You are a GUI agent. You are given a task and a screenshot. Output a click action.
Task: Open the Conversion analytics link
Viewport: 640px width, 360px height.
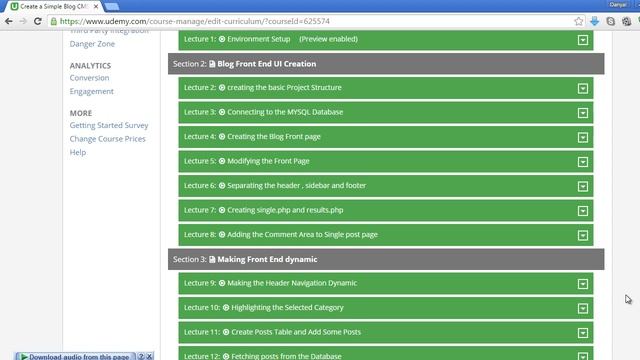click(x=89, y=78)
